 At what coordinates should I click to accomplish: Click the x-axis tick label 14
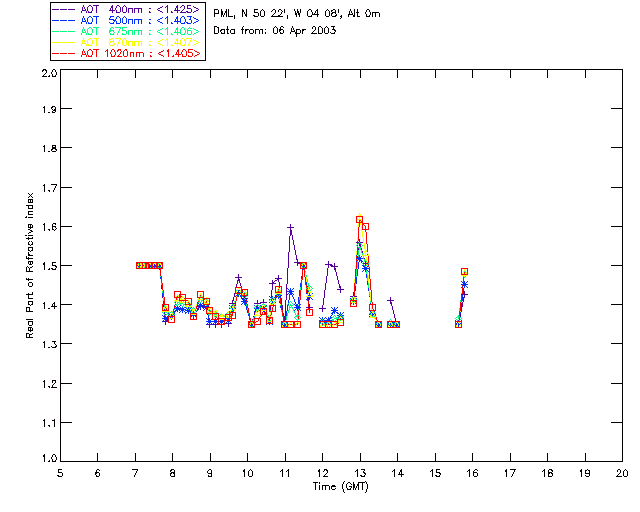tap(398, 473)
